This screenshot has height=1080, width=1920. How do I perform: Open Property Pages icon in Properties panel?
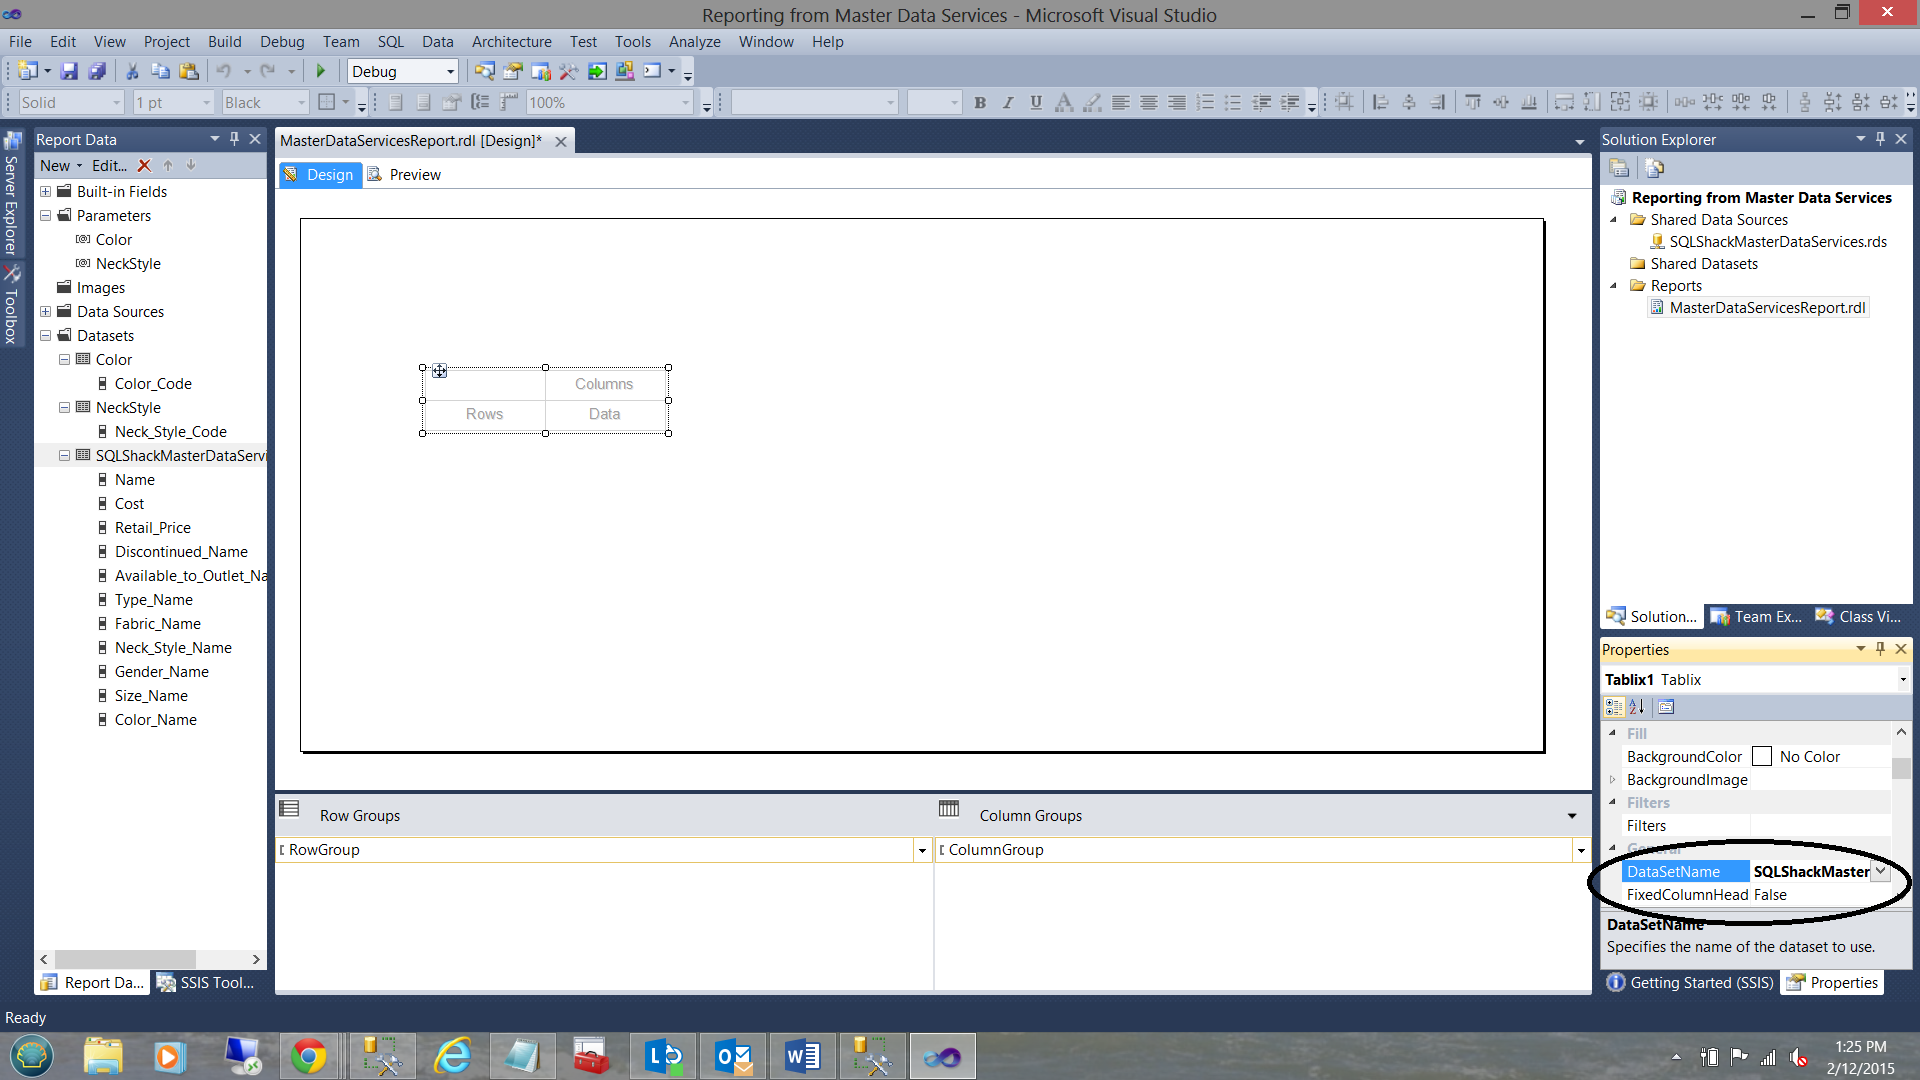pos(1666,707)
